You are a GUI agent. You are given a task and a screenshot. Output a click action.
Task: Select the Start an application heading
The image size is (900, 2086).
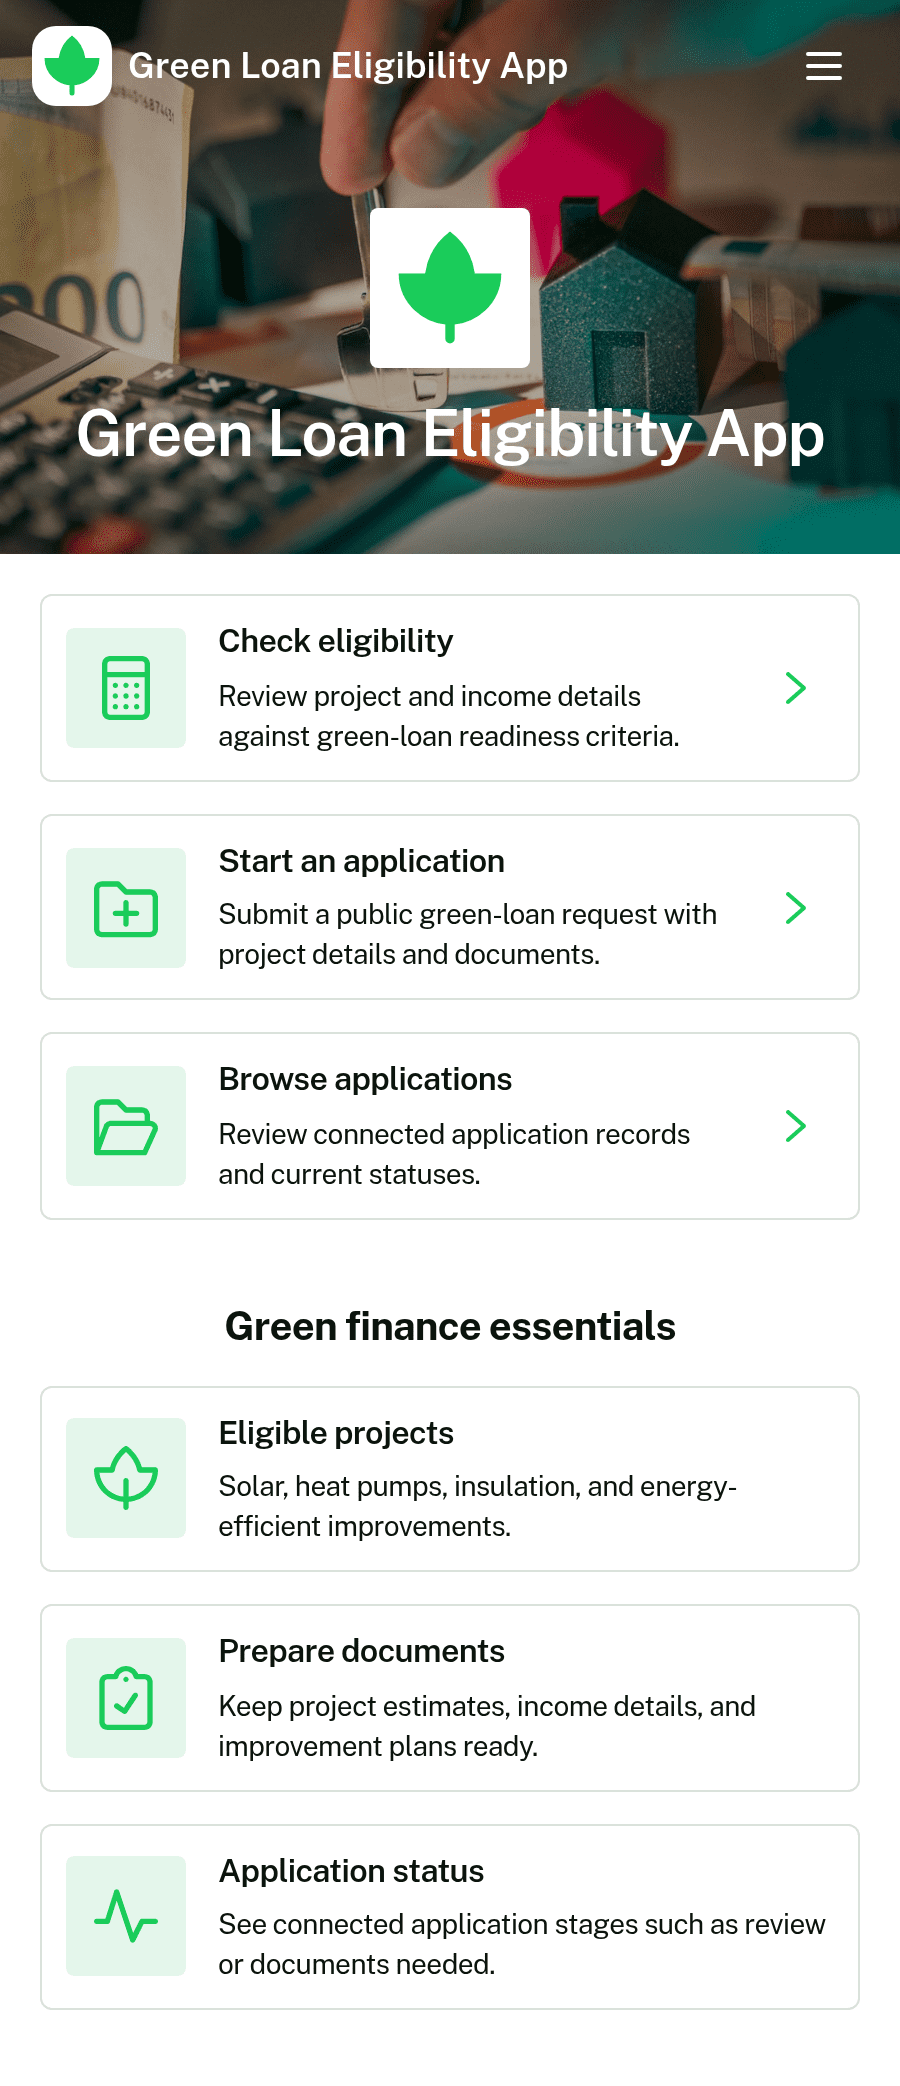point(362,861)
